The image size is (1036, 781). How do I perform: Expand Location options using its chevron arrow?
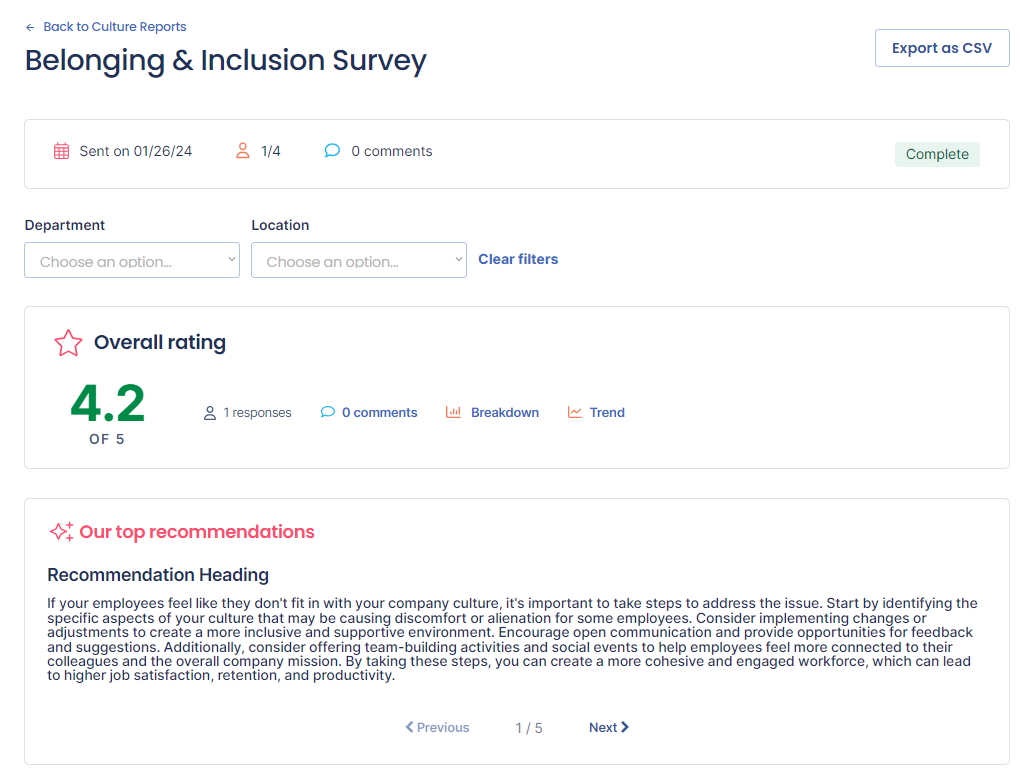coord(458,260)
